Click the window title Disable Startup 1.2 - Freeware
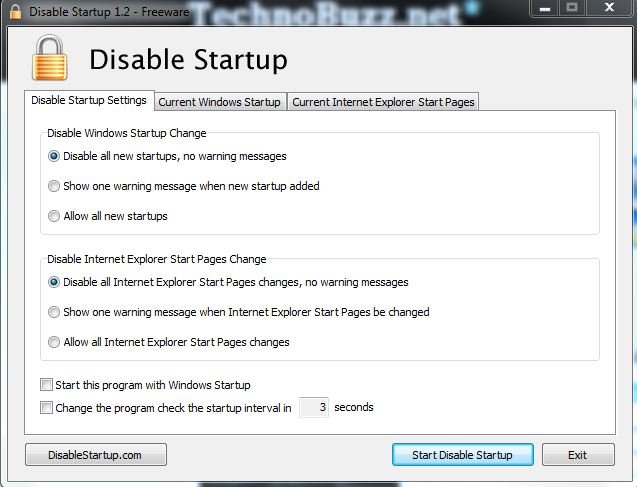637x487 pixels. [x=109, y=12]
